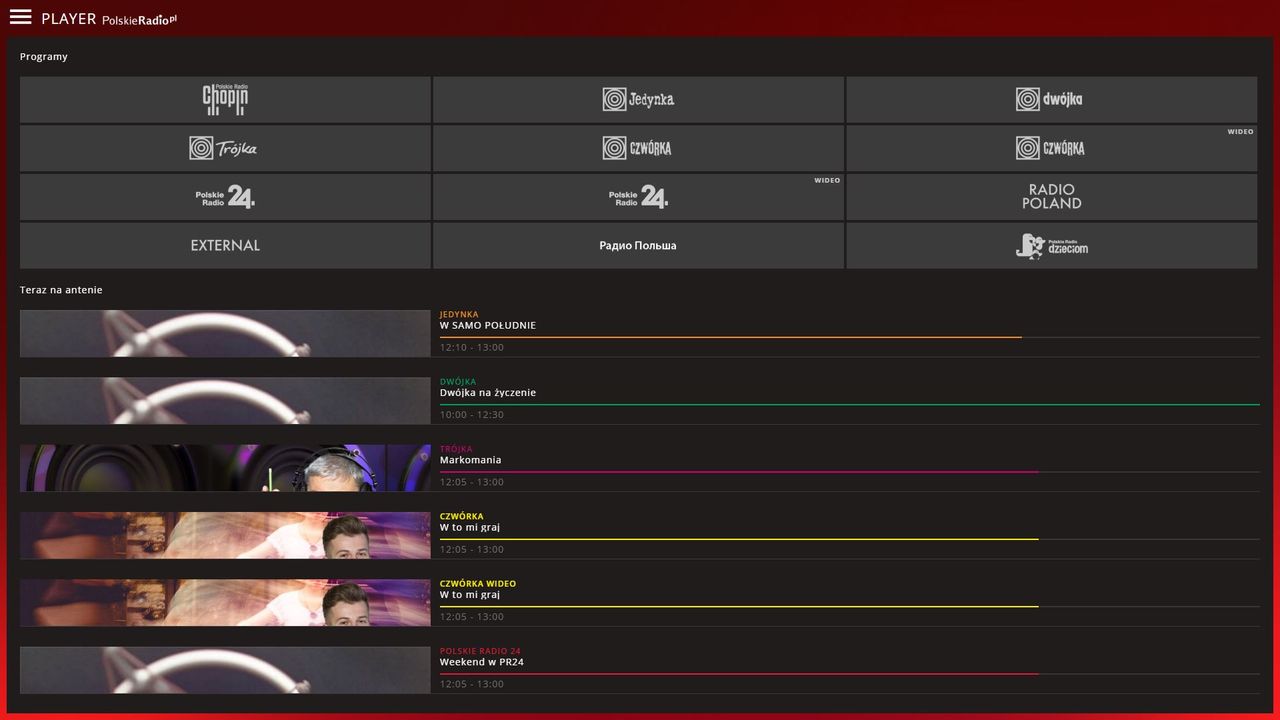Open the Markomania programme thumbnail

pos(225,468)
